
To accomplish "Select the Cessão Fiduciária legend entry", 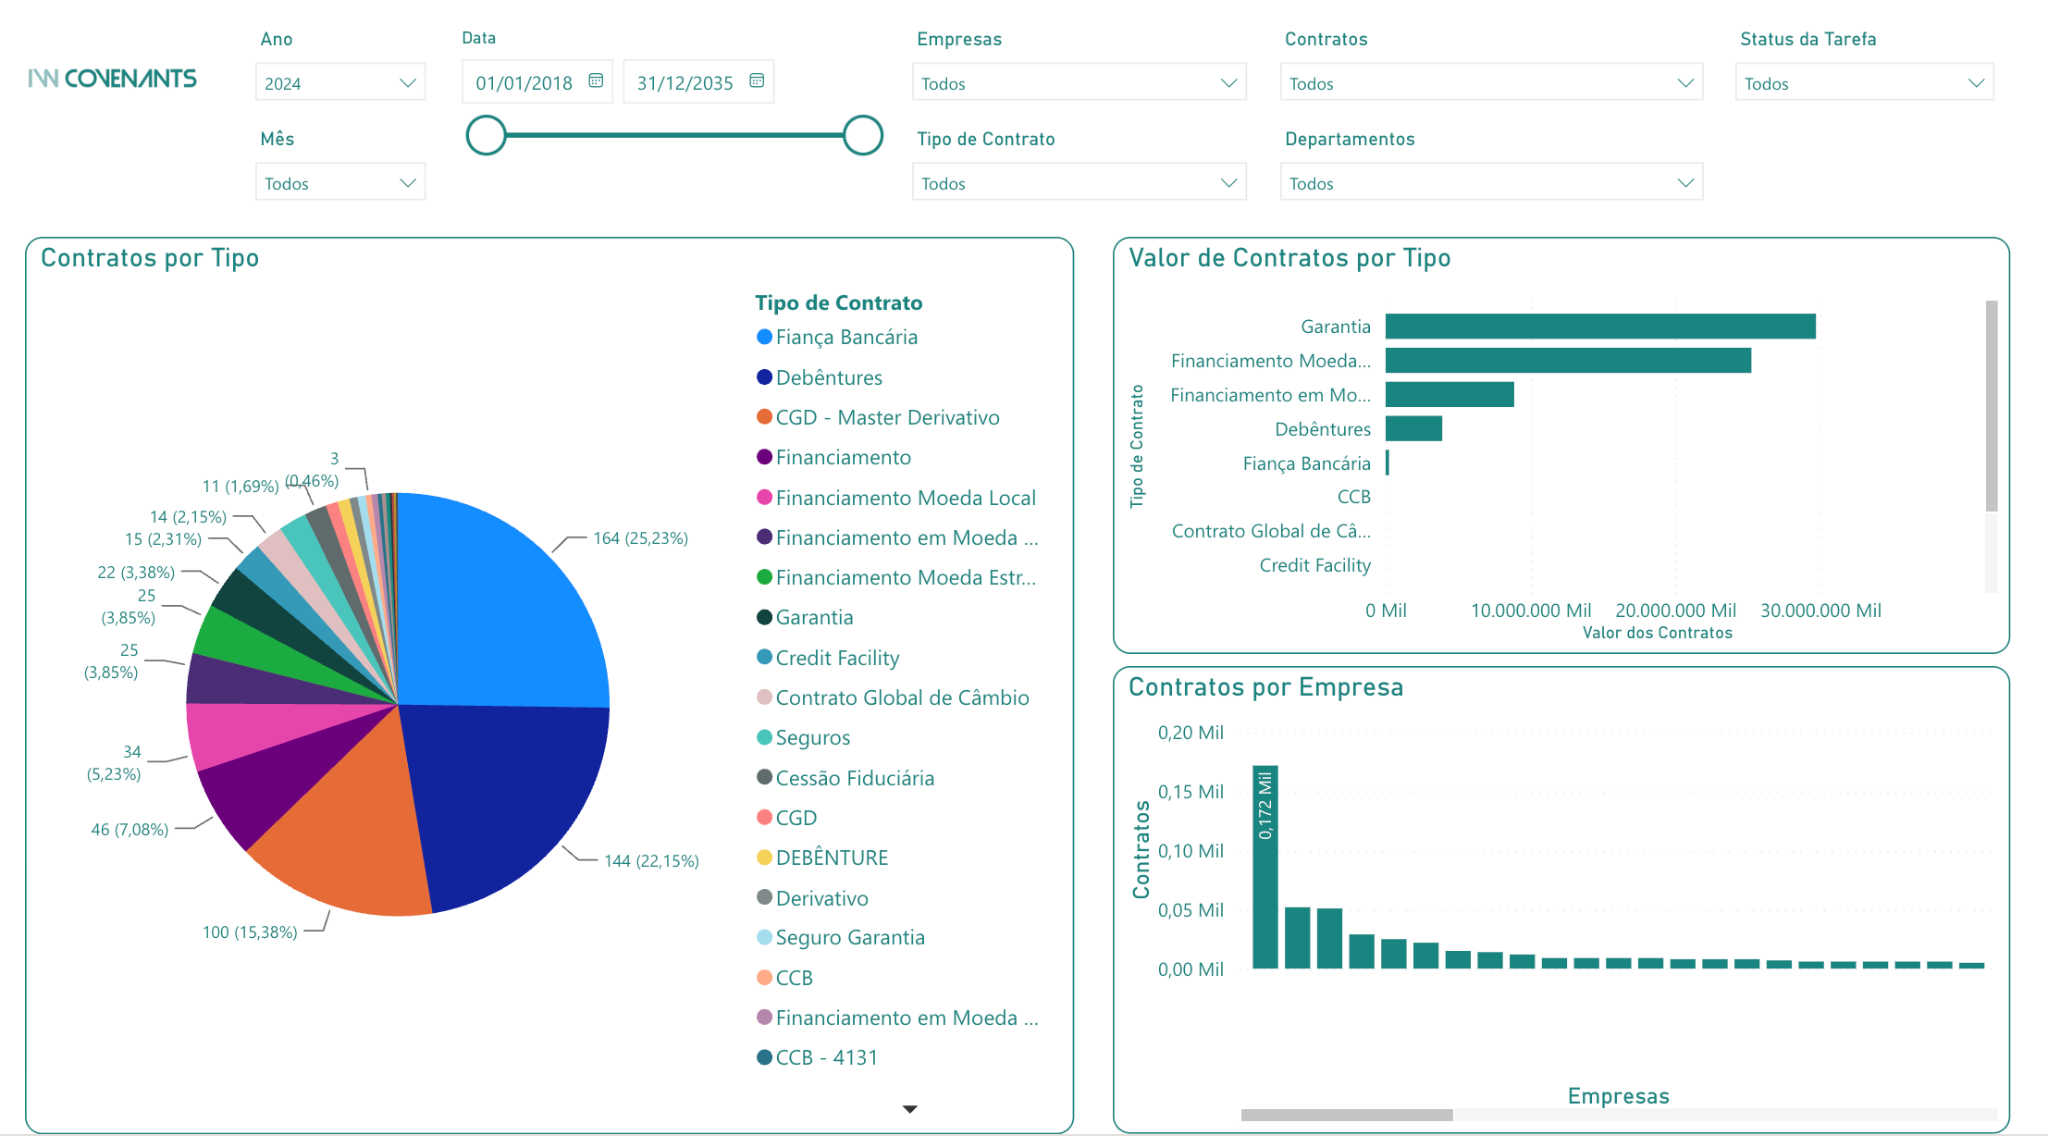I will coord(845,778).
